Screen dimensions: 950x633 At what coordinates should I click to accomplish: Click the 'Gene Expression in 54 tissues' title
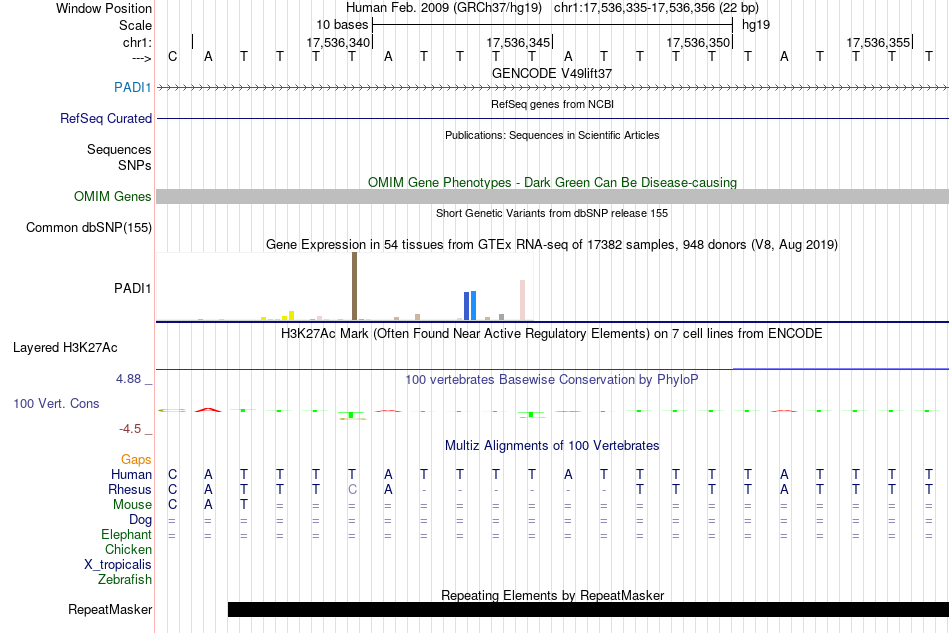point(552,244)
